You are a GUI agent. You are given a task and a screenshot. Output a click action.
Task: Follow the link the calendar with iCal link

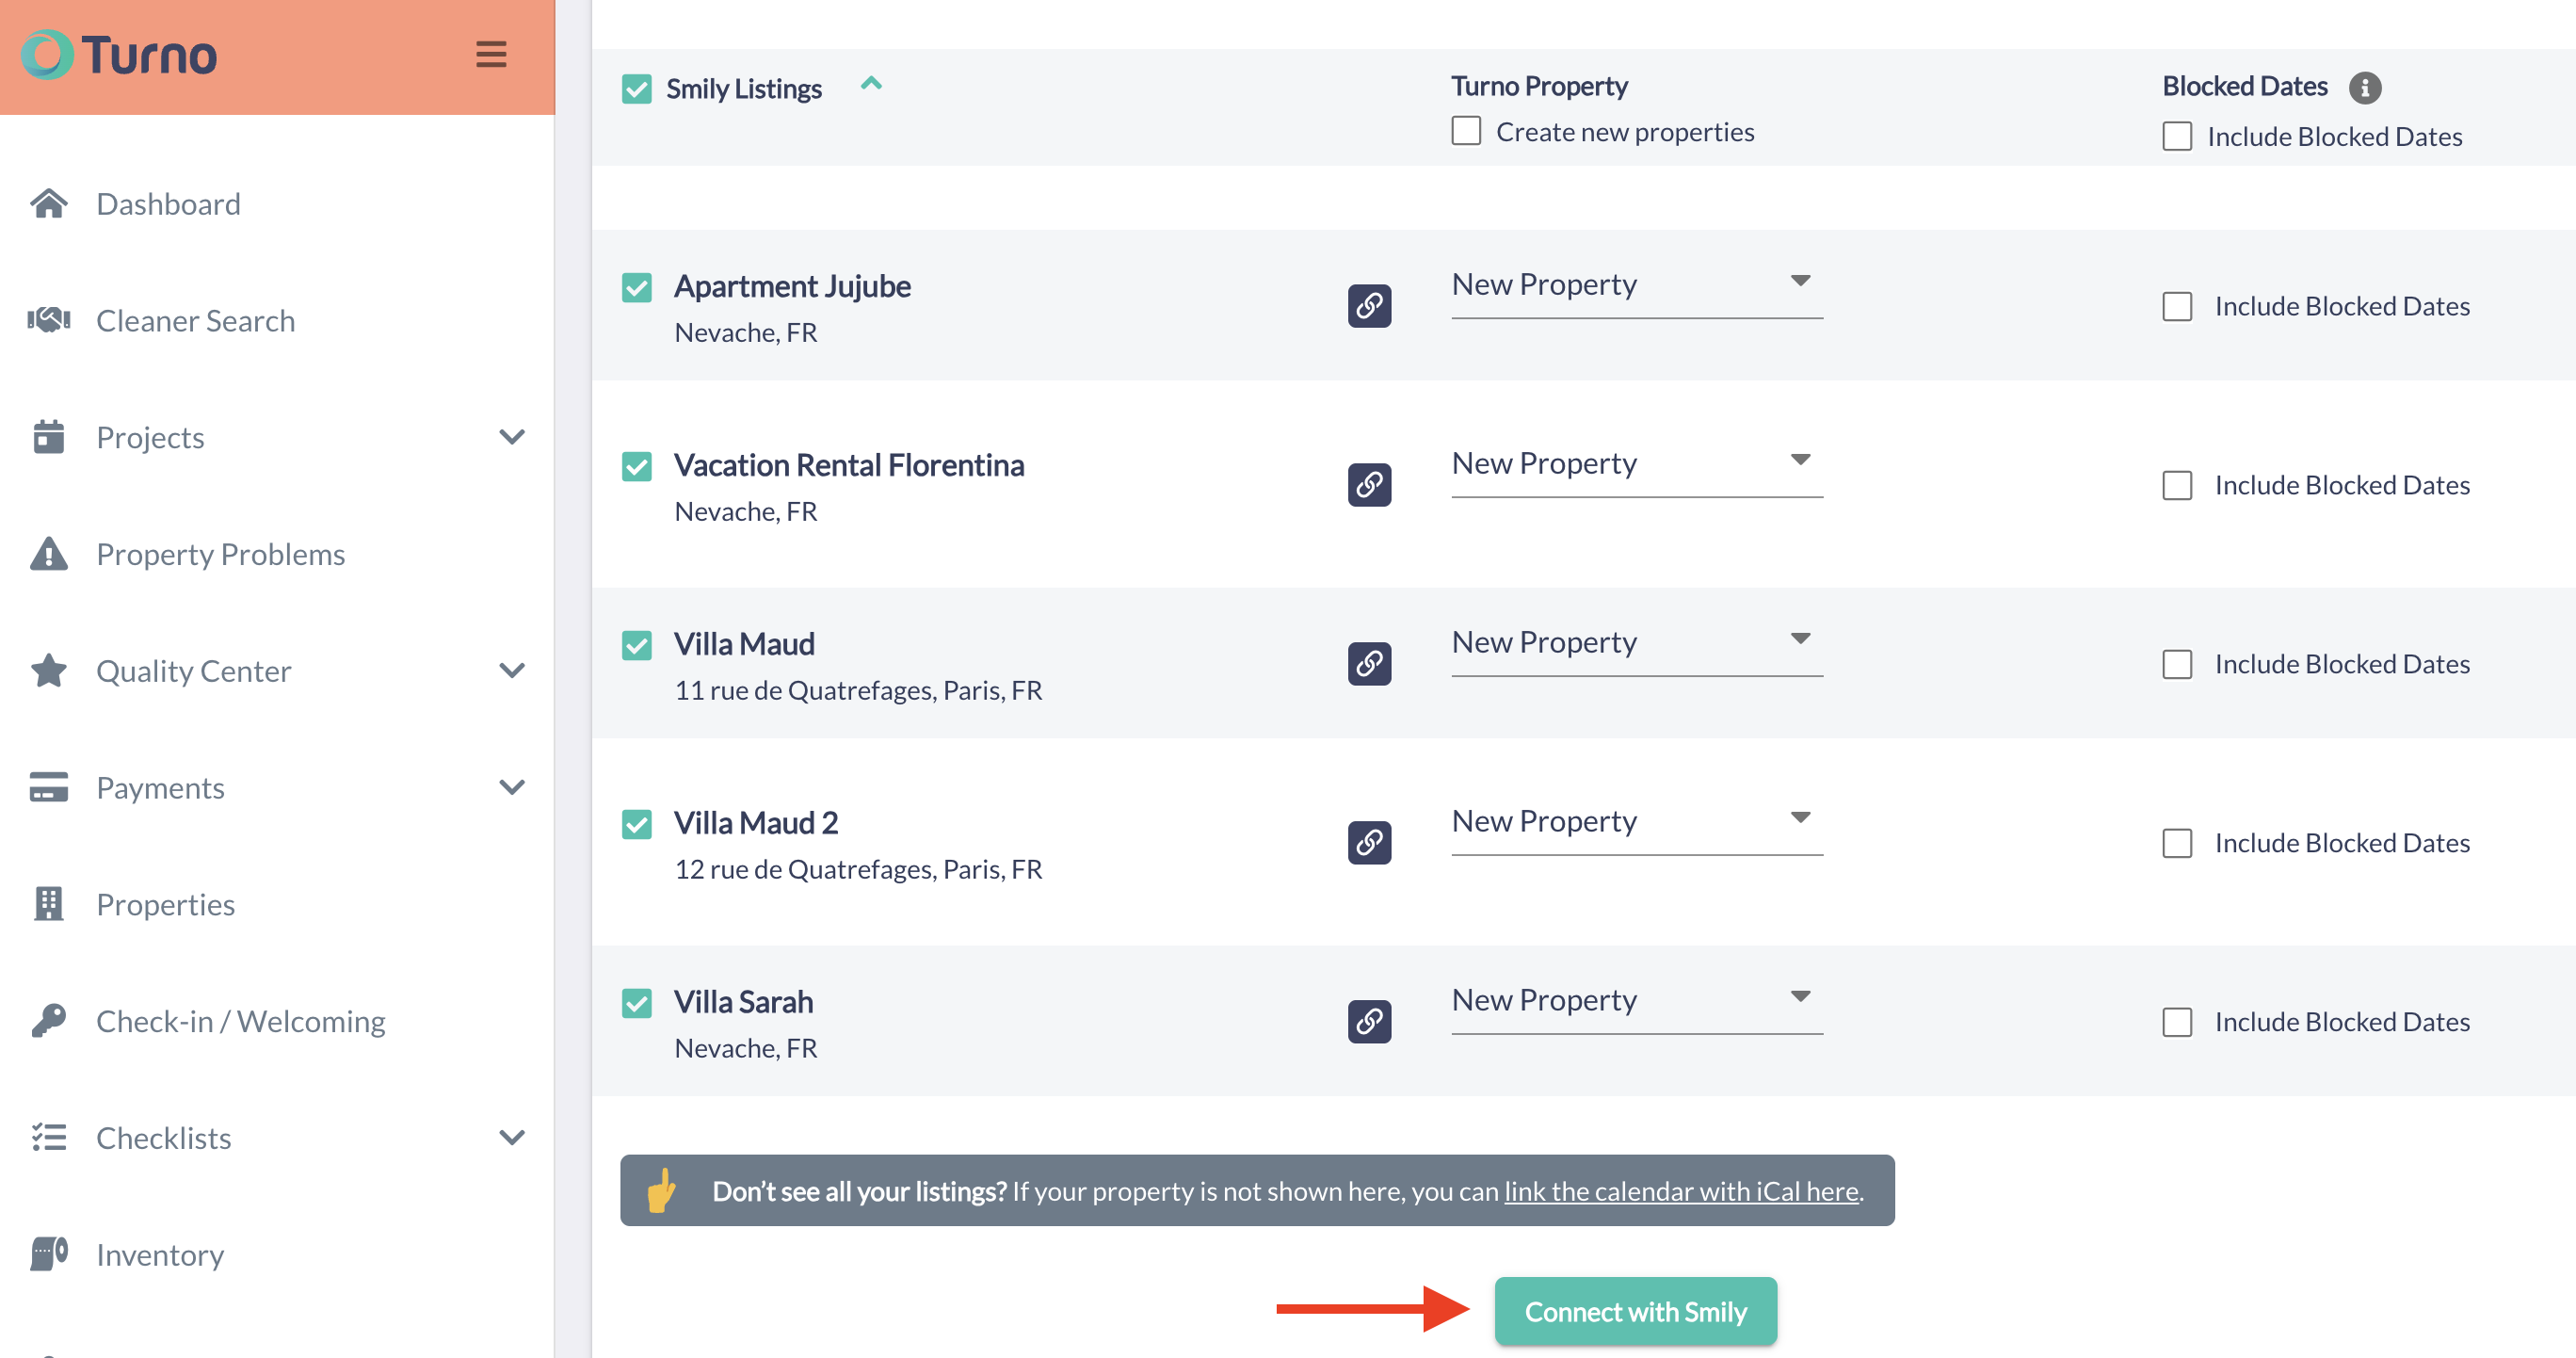[1680, 1191]
